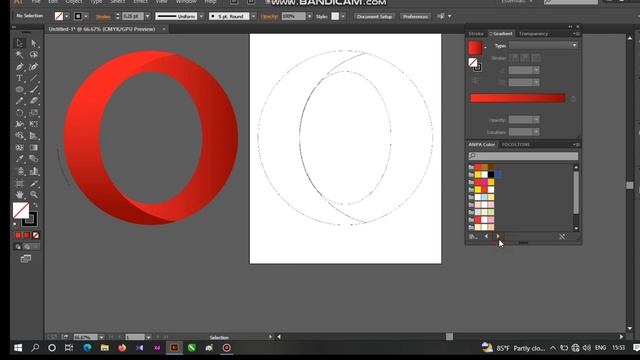Click the red gradient fill thumbnail

pos(475,48)
